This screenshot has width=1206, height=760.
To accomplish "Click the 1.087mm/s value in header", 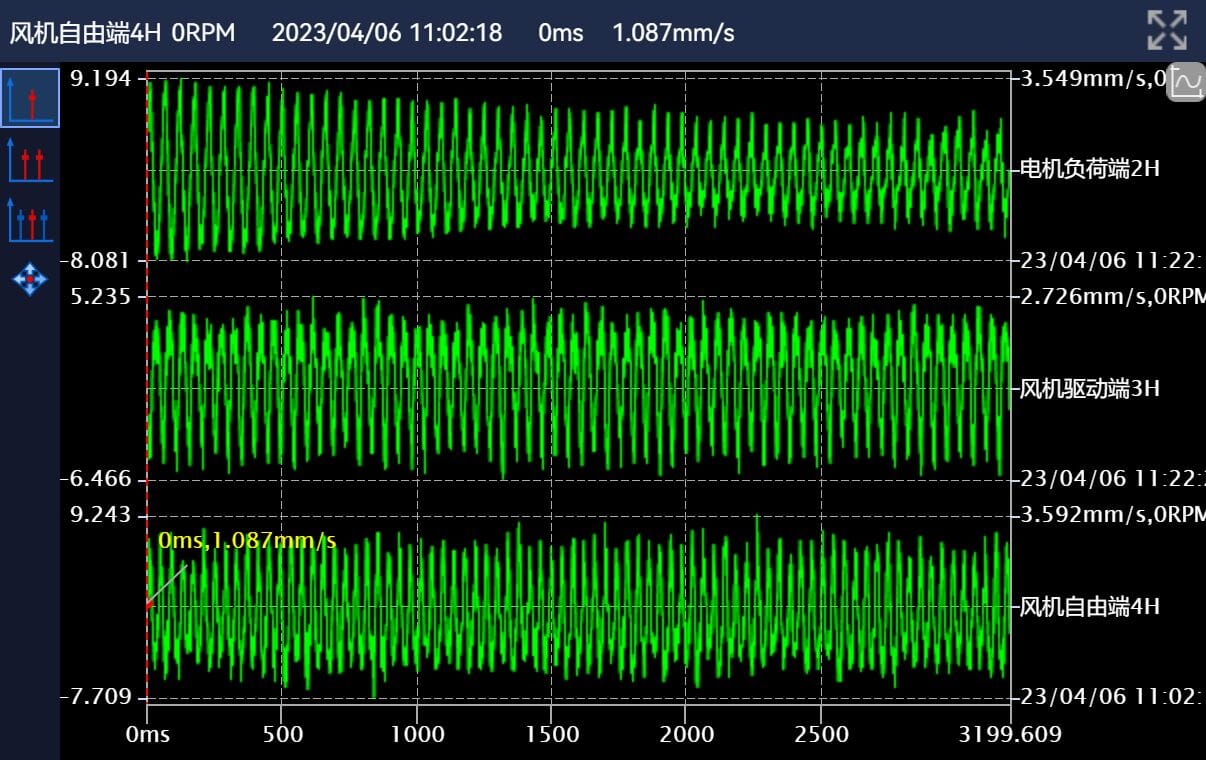I will coord(673,33).
